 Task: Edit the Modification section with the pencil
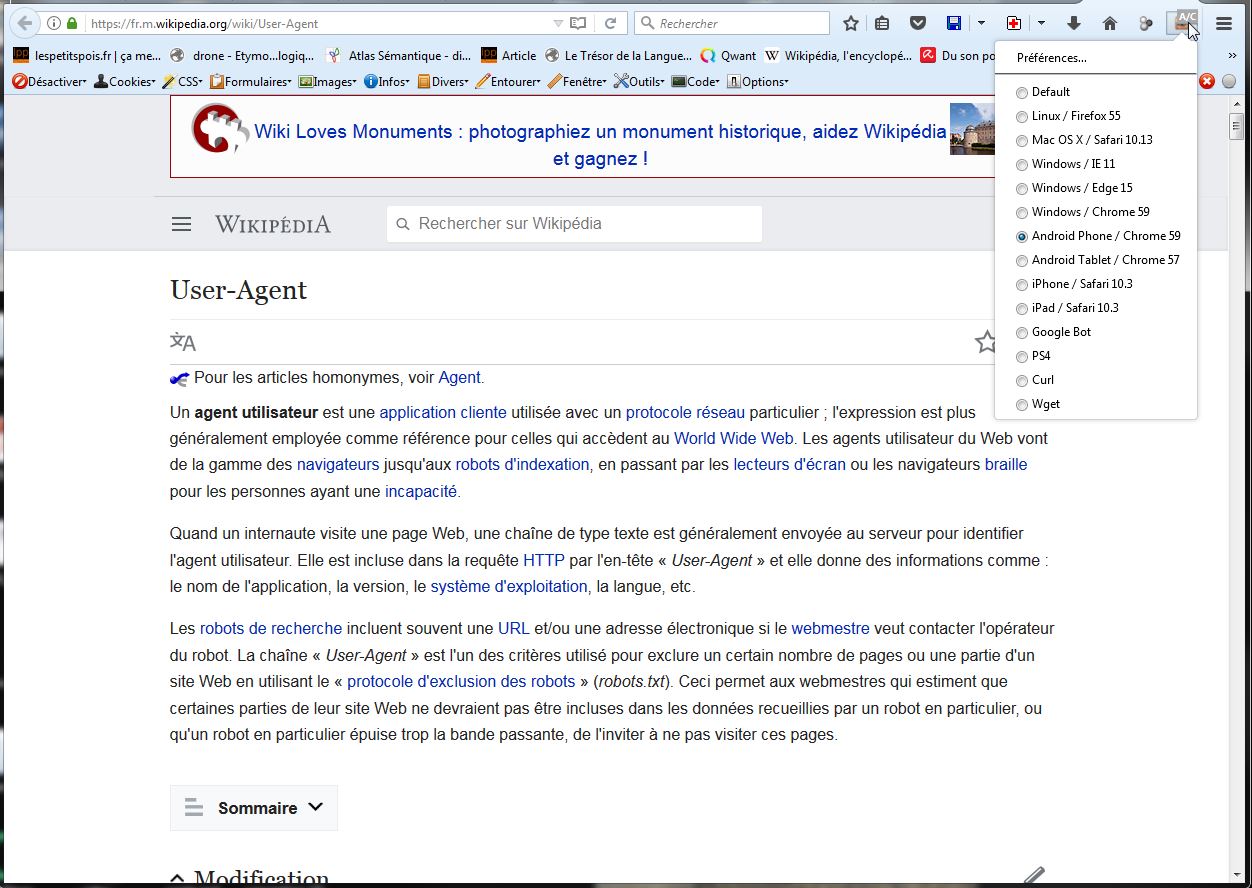click(1034, 877)
